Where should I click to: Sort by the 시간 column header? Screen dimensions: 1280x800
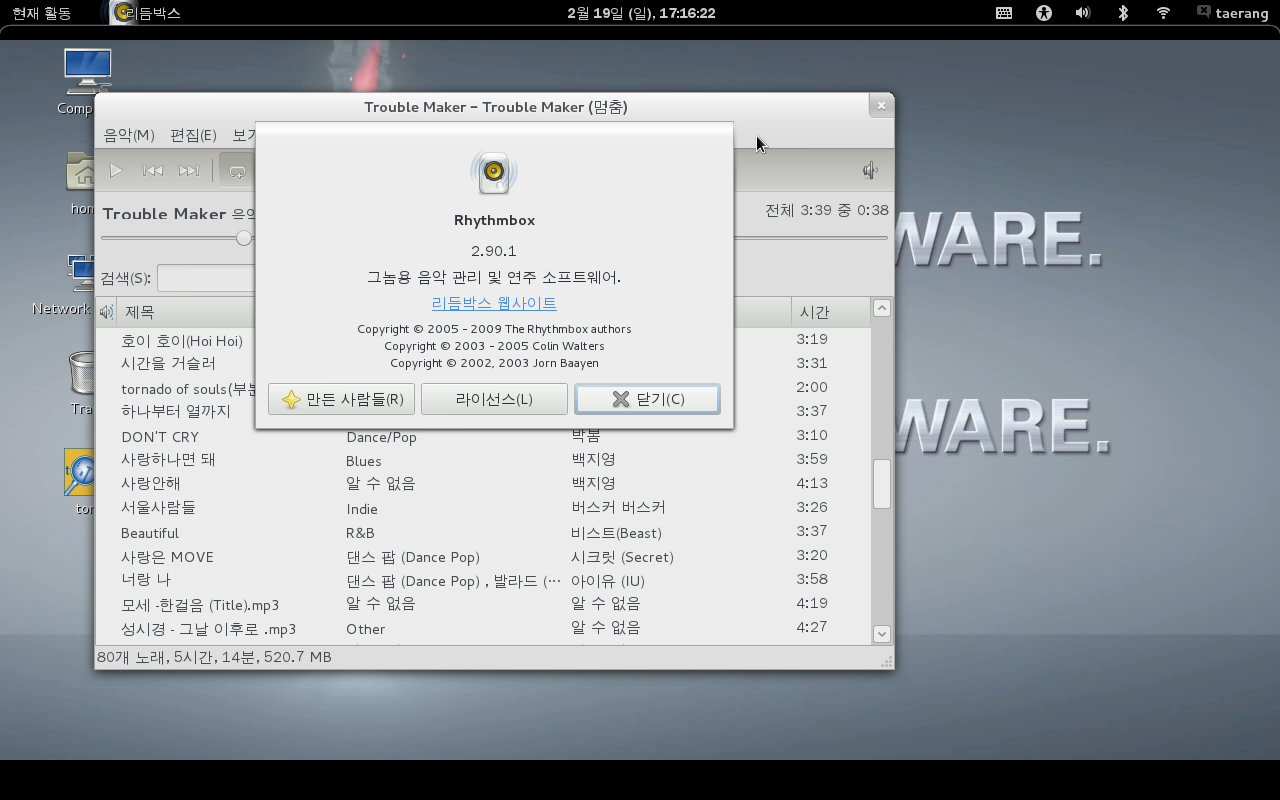click(830, 312)
